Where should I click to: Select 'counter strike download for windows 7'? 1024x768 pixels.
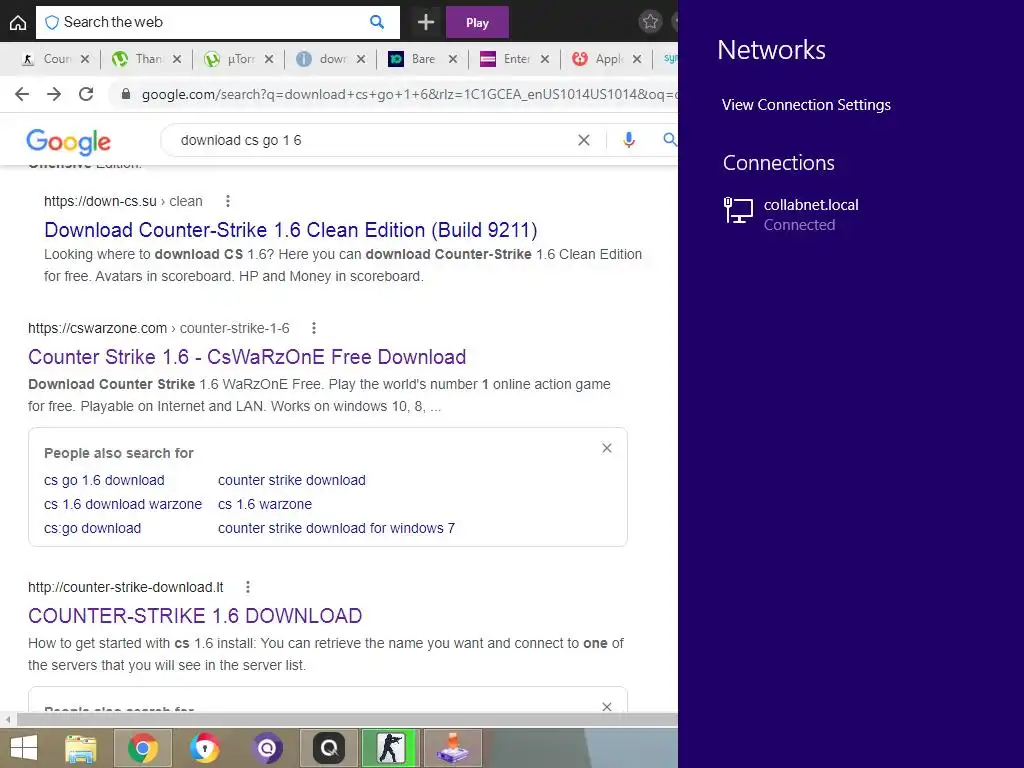336,528
